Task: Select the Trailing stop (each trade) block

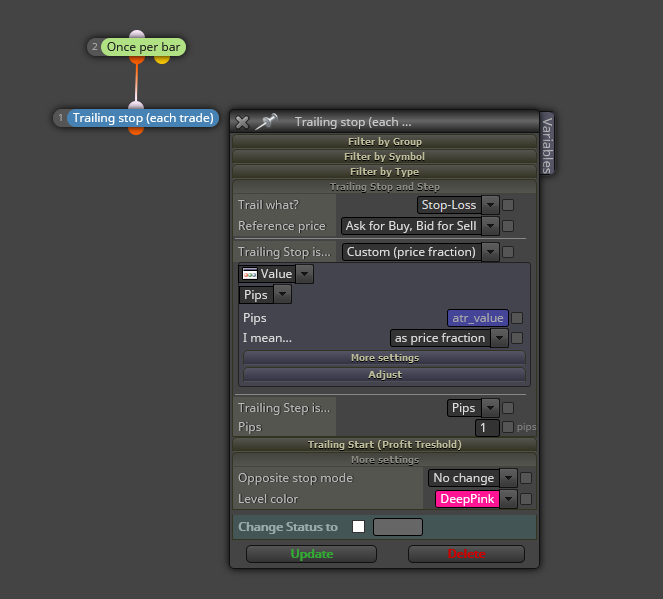Action: (143, 118)
